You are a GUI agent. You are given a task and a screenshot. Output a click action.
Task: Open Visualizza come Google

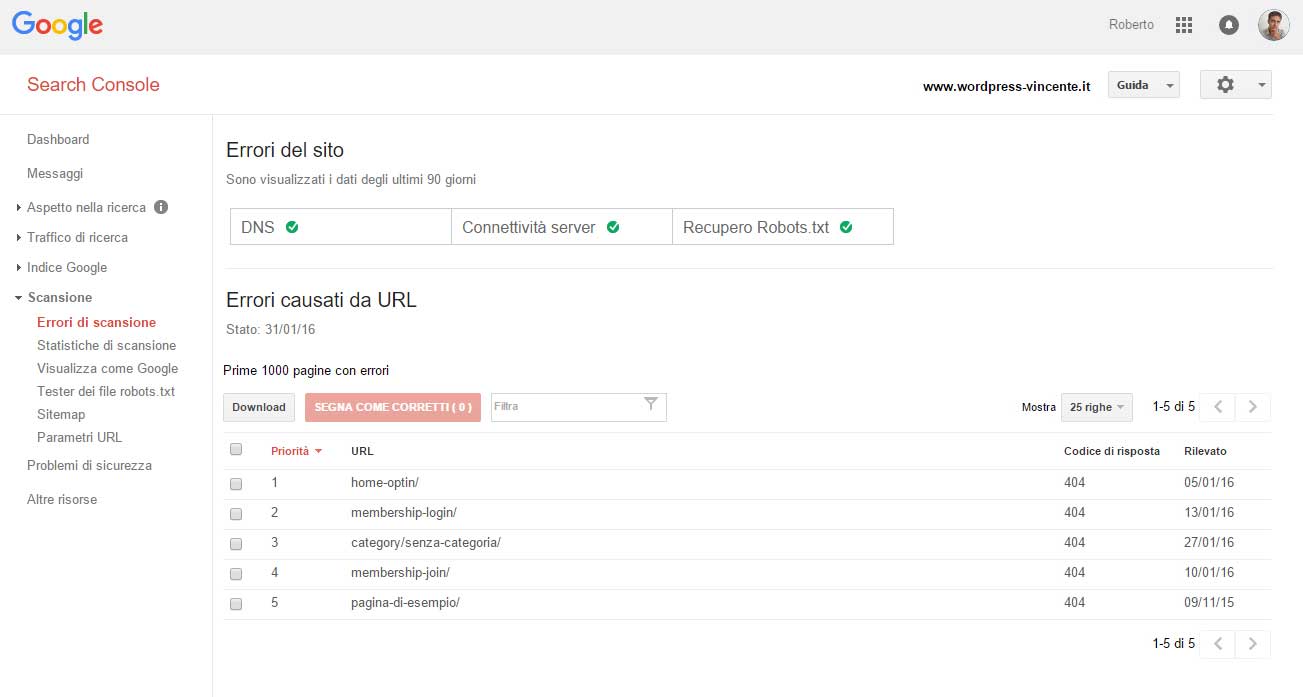pos(107,369)
